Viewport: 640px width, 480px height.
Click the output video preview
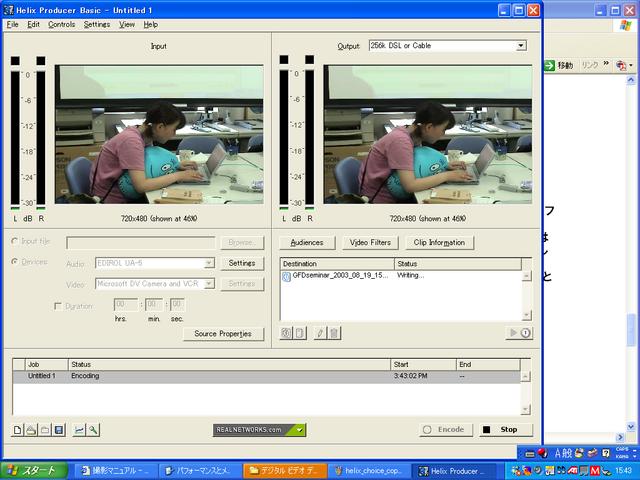pos(428,134)
